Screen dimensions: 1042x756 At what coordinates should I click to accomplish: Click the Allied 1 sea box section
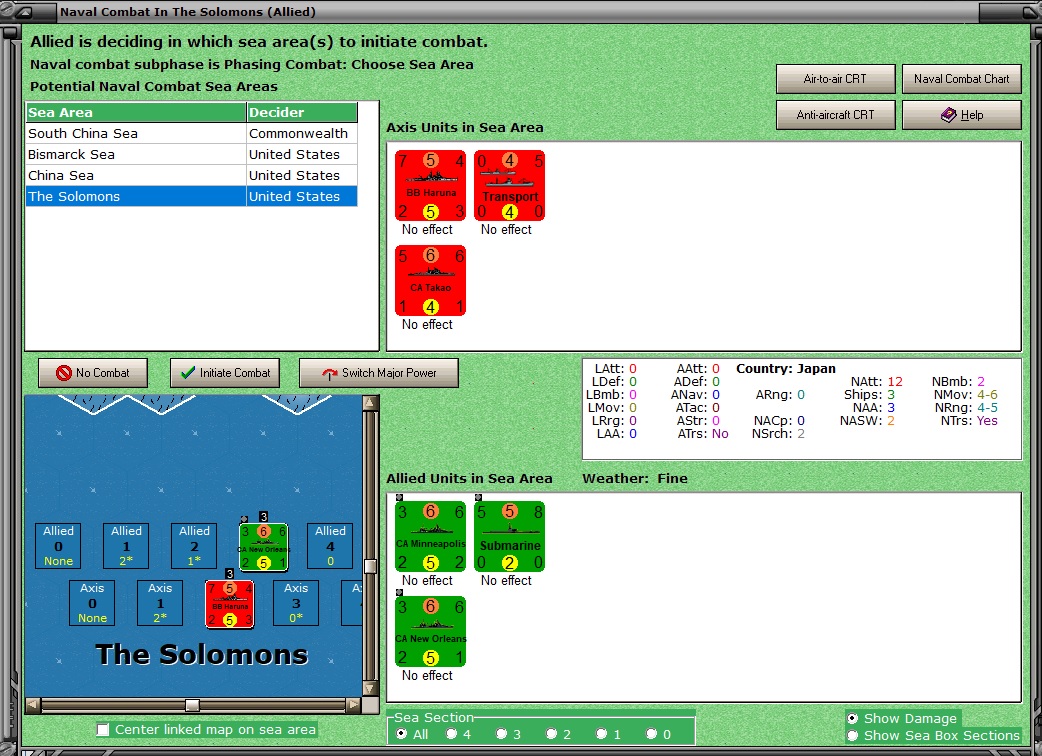[x=126, y=546]
